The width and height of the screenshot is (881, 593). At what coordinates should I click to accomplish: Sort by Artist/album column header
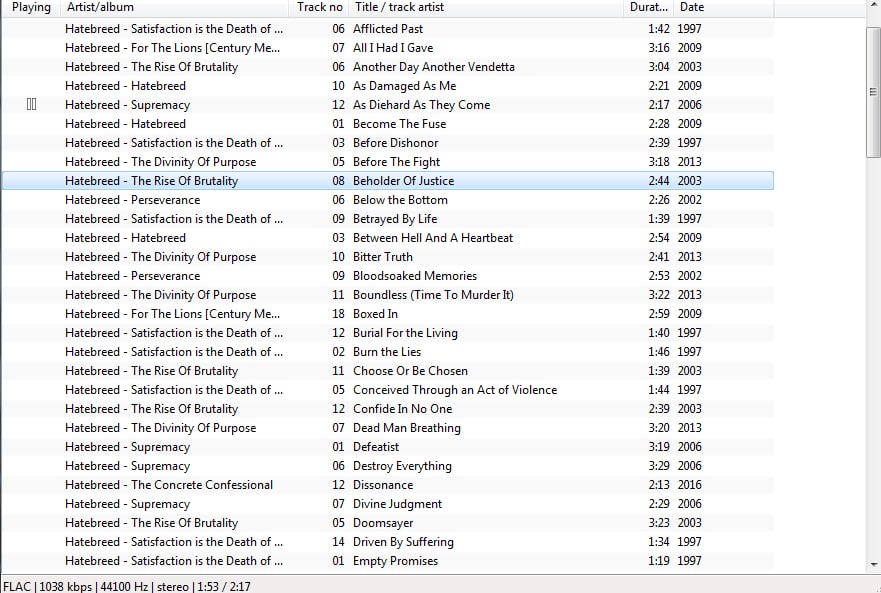(174, 7)
